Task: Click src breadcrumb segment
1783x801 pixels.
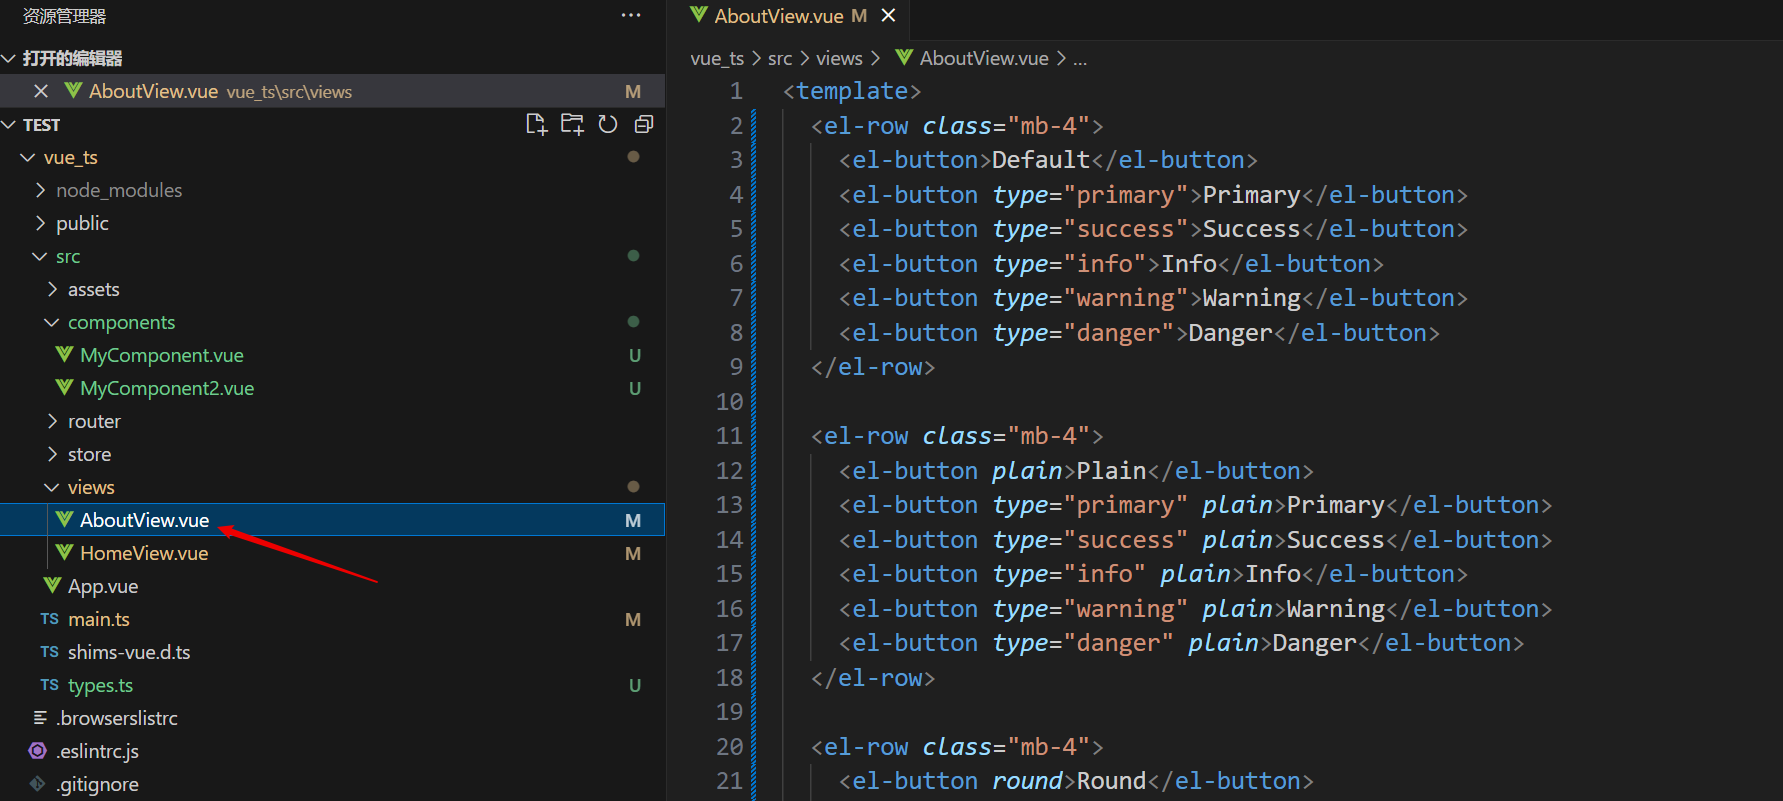Action: 780,58
